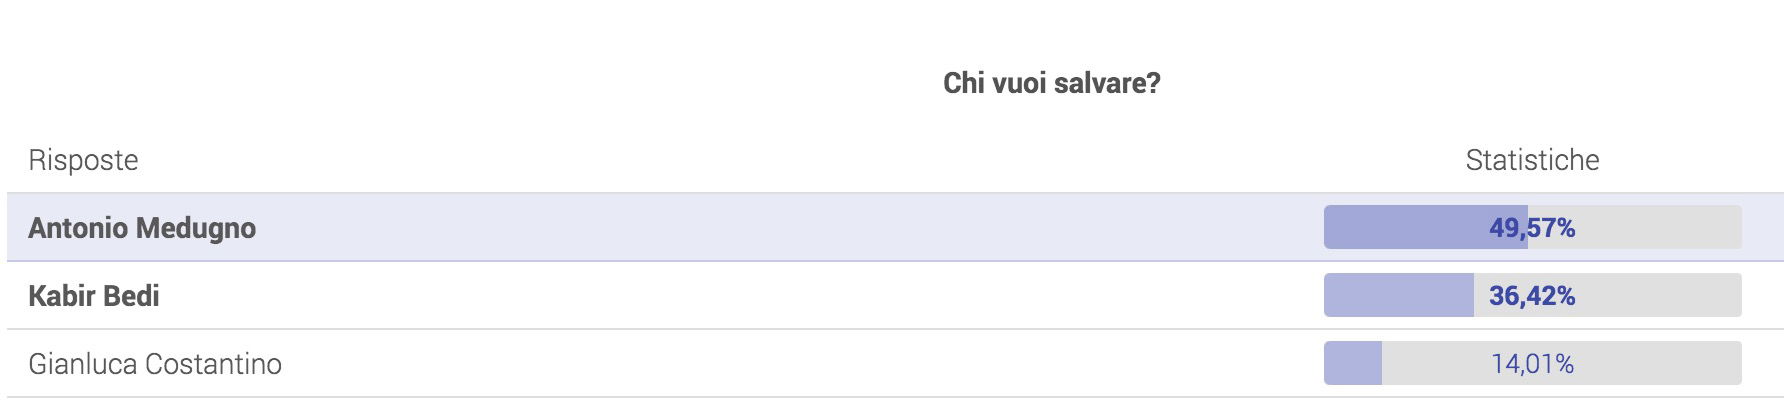Viewport: 1784px width, 418px height.
Task: Click the 14,01% percentage label
Action: point(1532,364)
